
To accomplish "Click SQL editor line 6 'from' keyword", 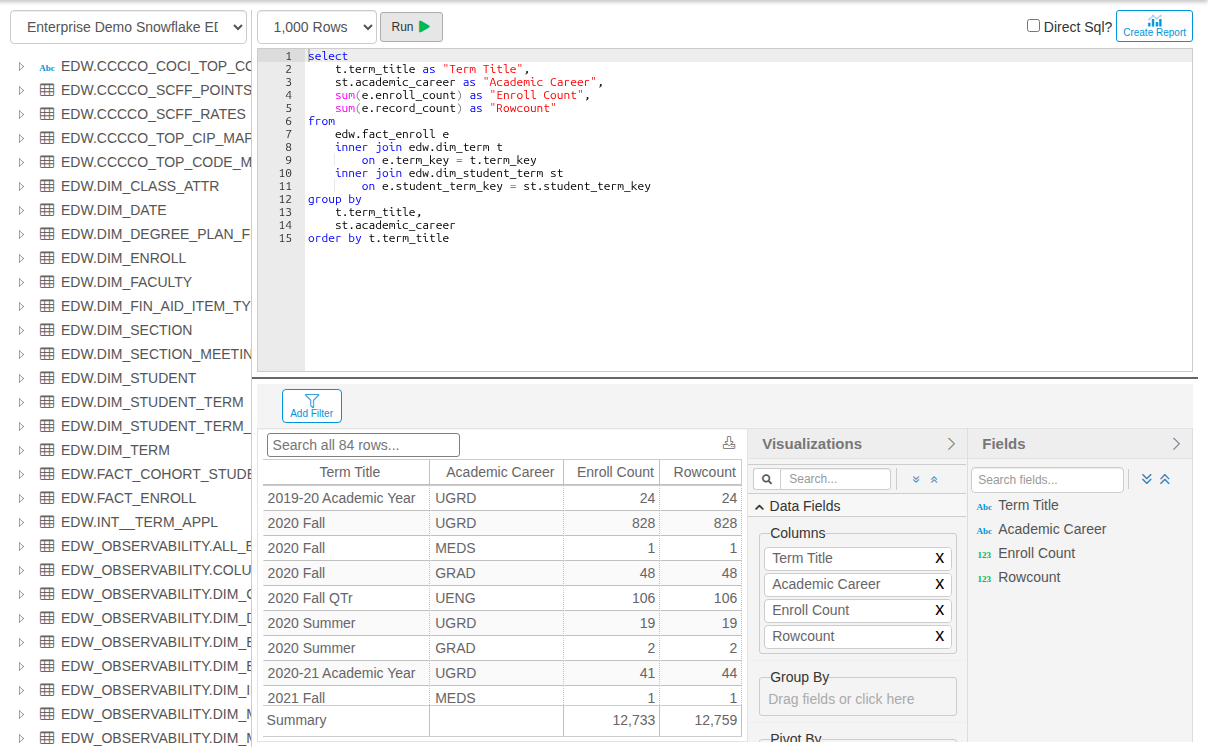I will 322,121.
